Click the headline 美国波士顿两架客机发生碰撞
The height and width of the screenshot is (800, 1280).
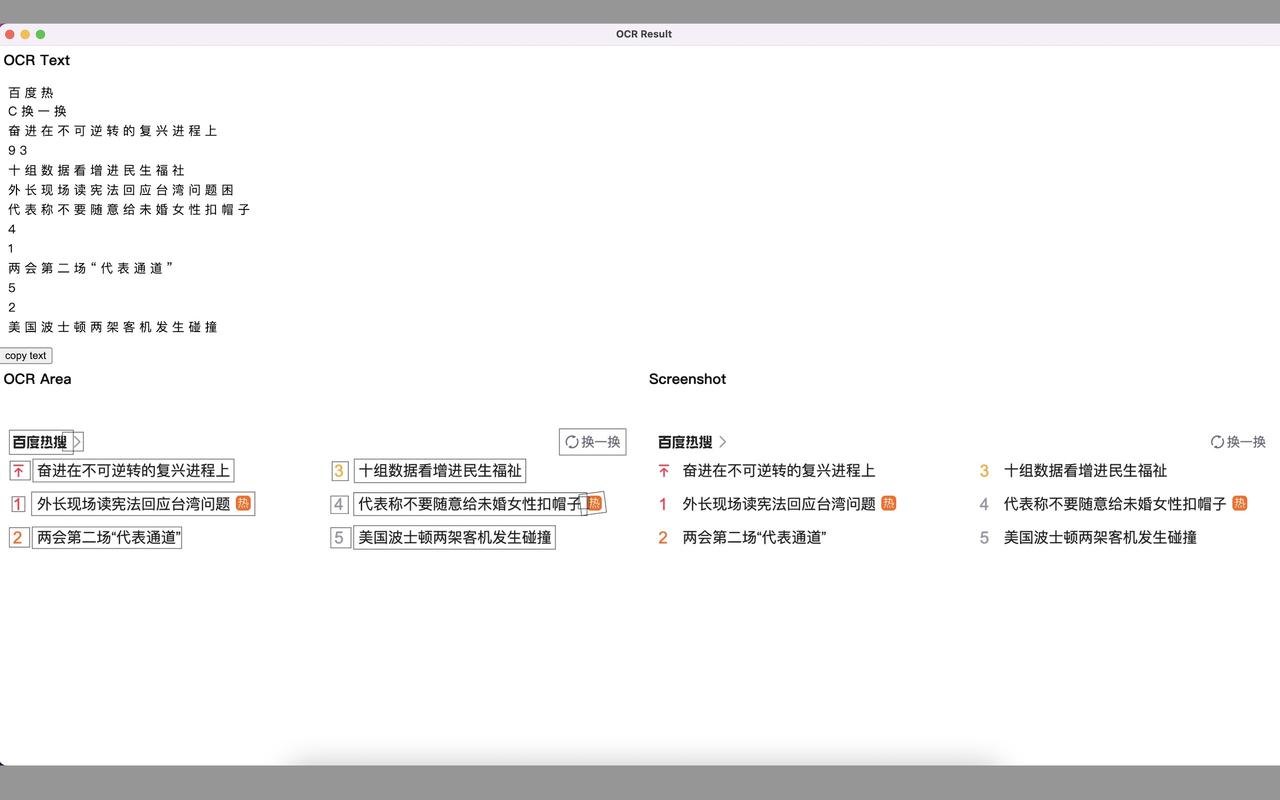point(455,537)
